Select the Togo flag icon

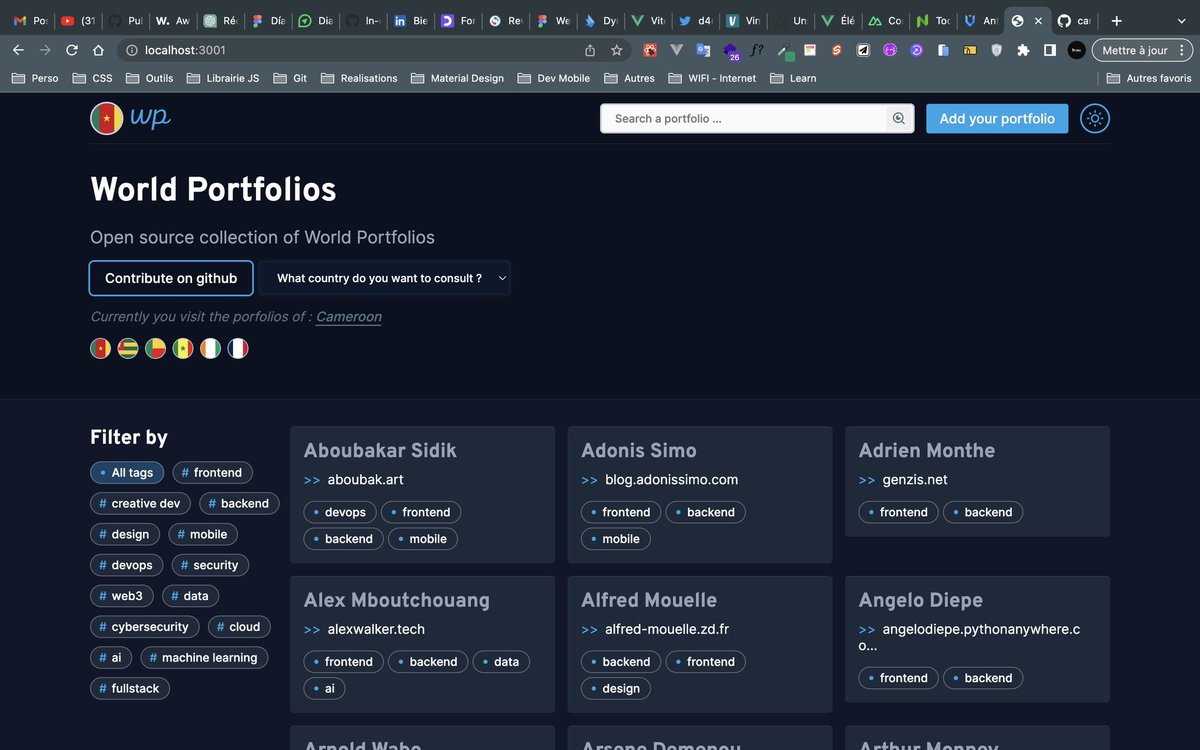pos(128,348)
